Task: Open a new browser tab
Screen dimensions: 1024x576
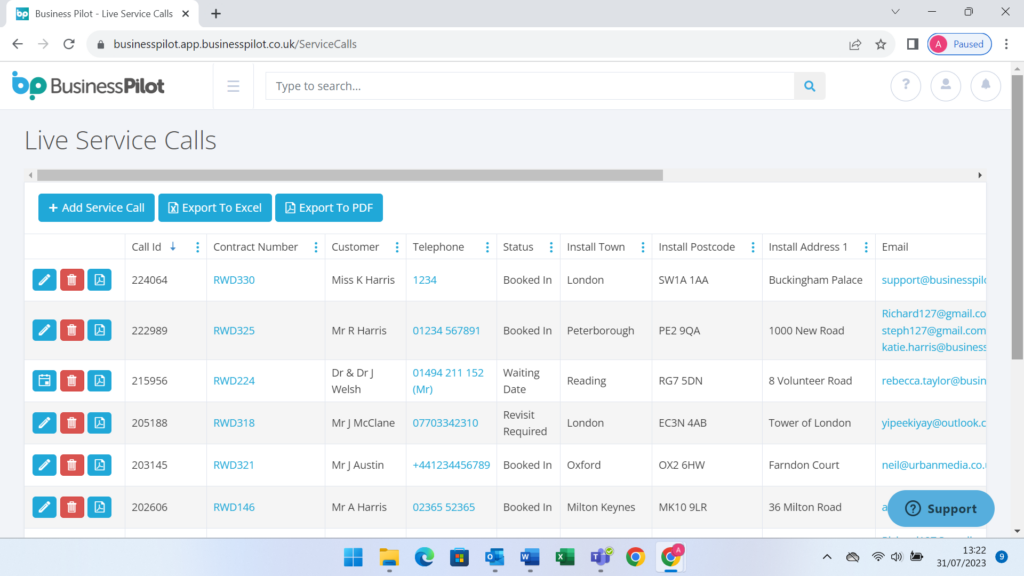Action: (x=216, y=14)
